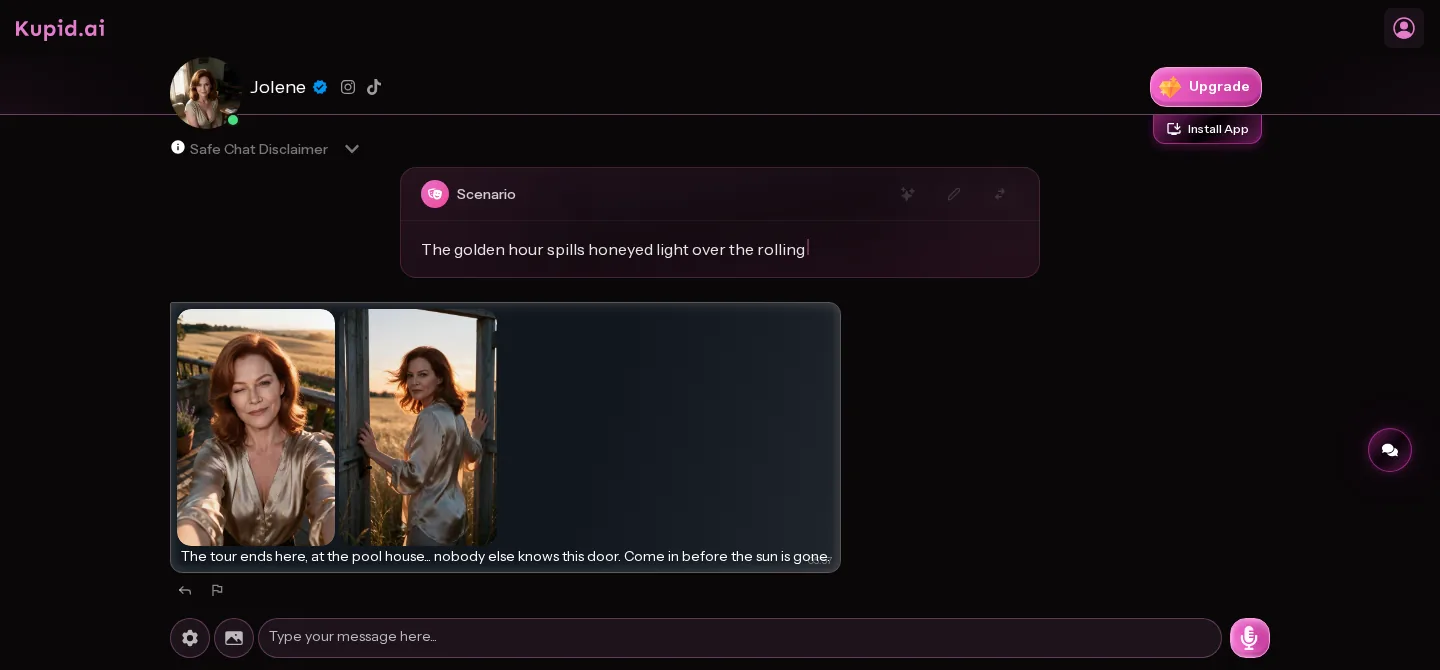The height and width of the screenshot is (670, 1440).
Task: Open chat settings gear icon
Action: coord(190,638)
